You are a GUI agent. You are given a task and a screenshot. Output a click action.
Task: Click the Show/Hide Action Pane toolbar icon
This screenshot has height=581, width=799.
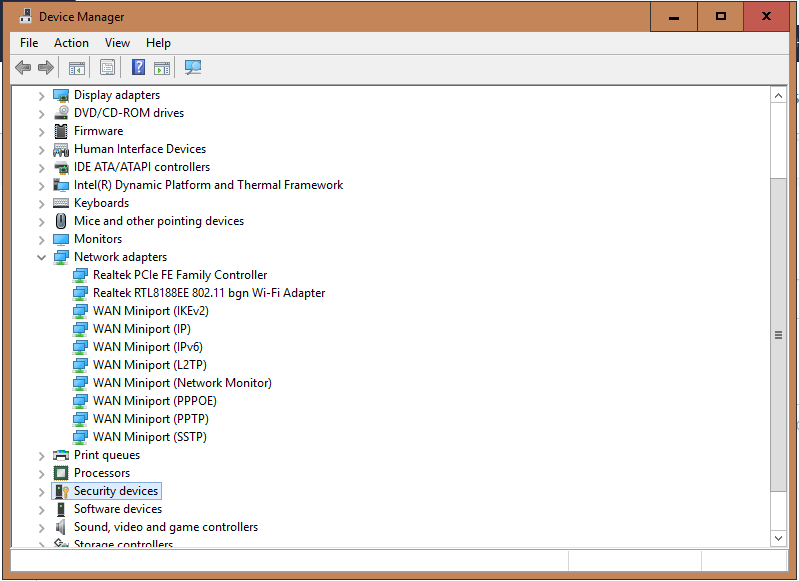click(162, 67)
